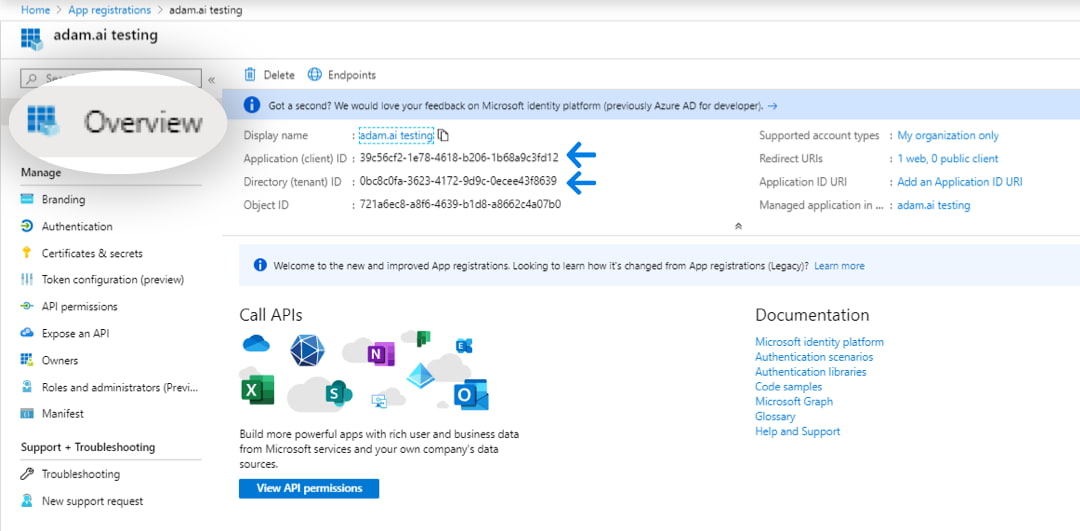The width and height of the screenshot is (1080, 531).
Task: Open Branding settings
Action: click(63, 200)
